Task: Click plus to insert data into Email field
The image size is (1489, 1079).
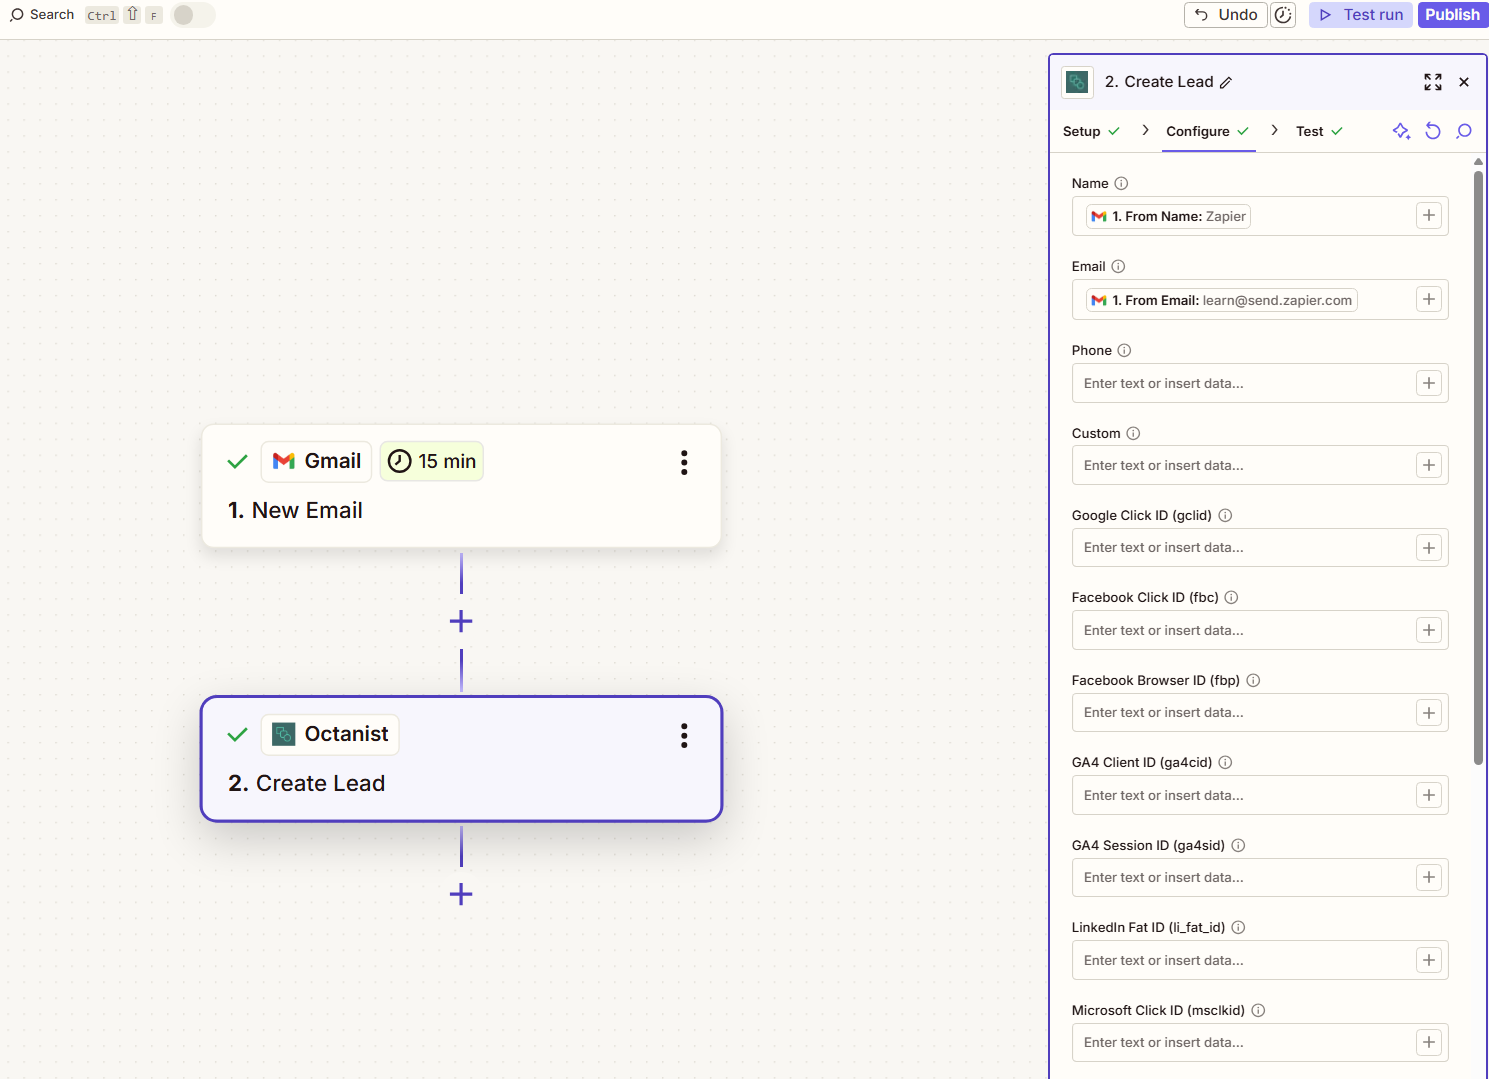Action: (x=1428, y=299)
